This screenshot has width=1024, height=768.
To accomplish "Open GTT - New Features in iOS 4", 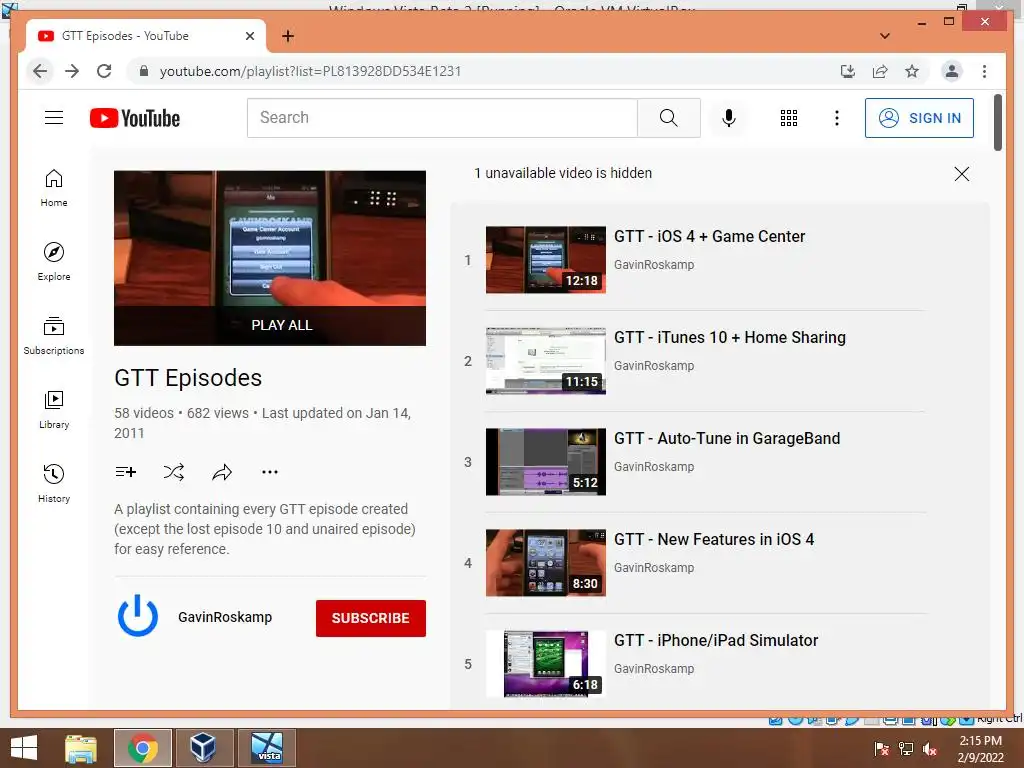I will click(714, 539).
